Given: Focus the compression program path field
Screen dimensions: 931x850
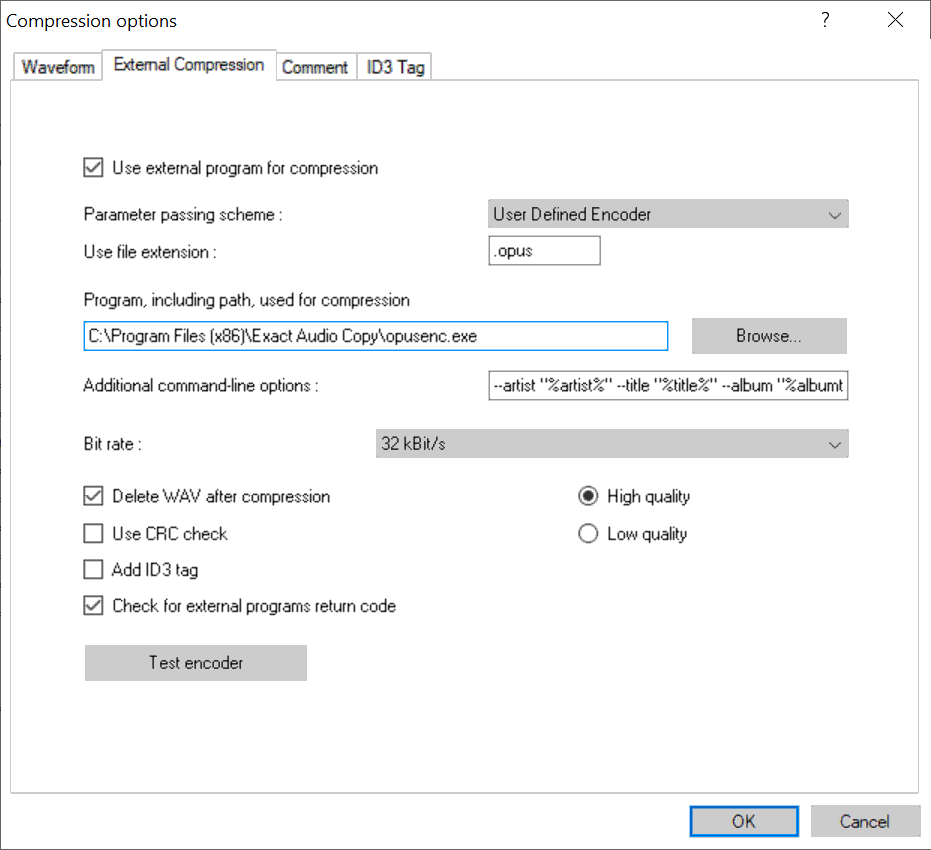Looking at the screenshot, I should pos(375,336).
